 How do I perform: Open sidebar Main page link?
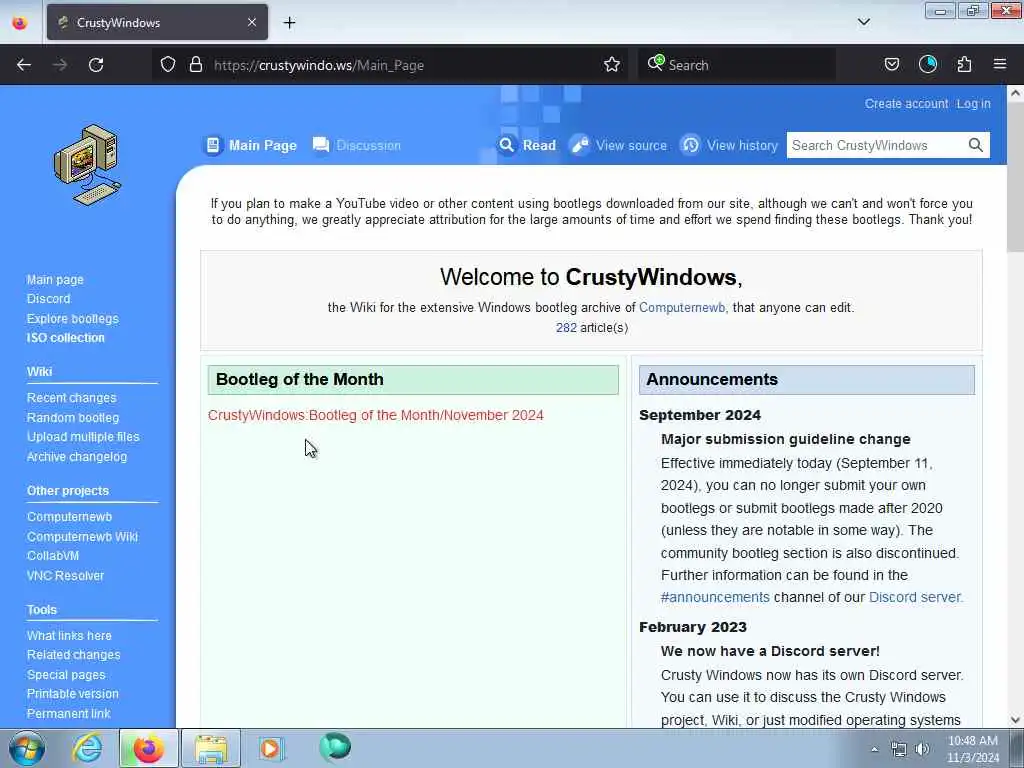click(x=55, y=280)
